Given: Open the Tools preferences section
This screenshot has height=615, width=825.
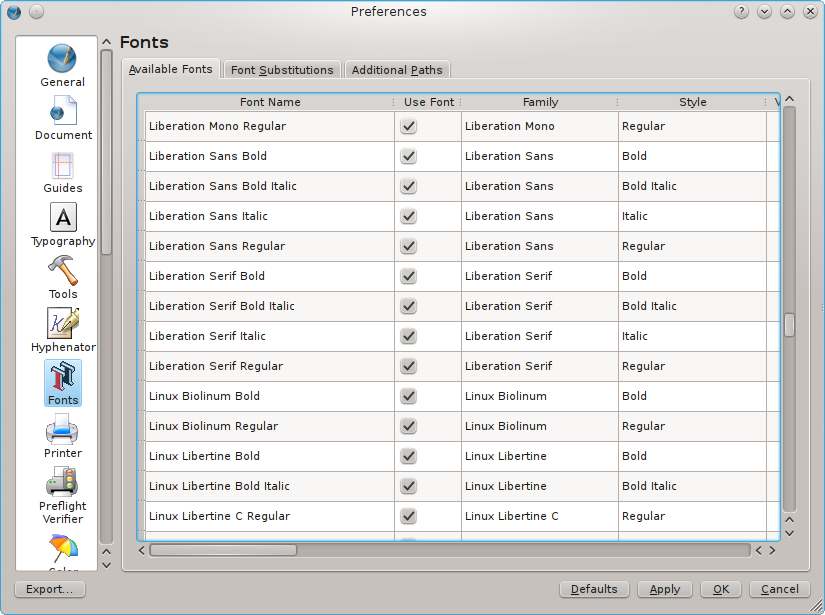Looking at the screenshot, I should [63, 278].
